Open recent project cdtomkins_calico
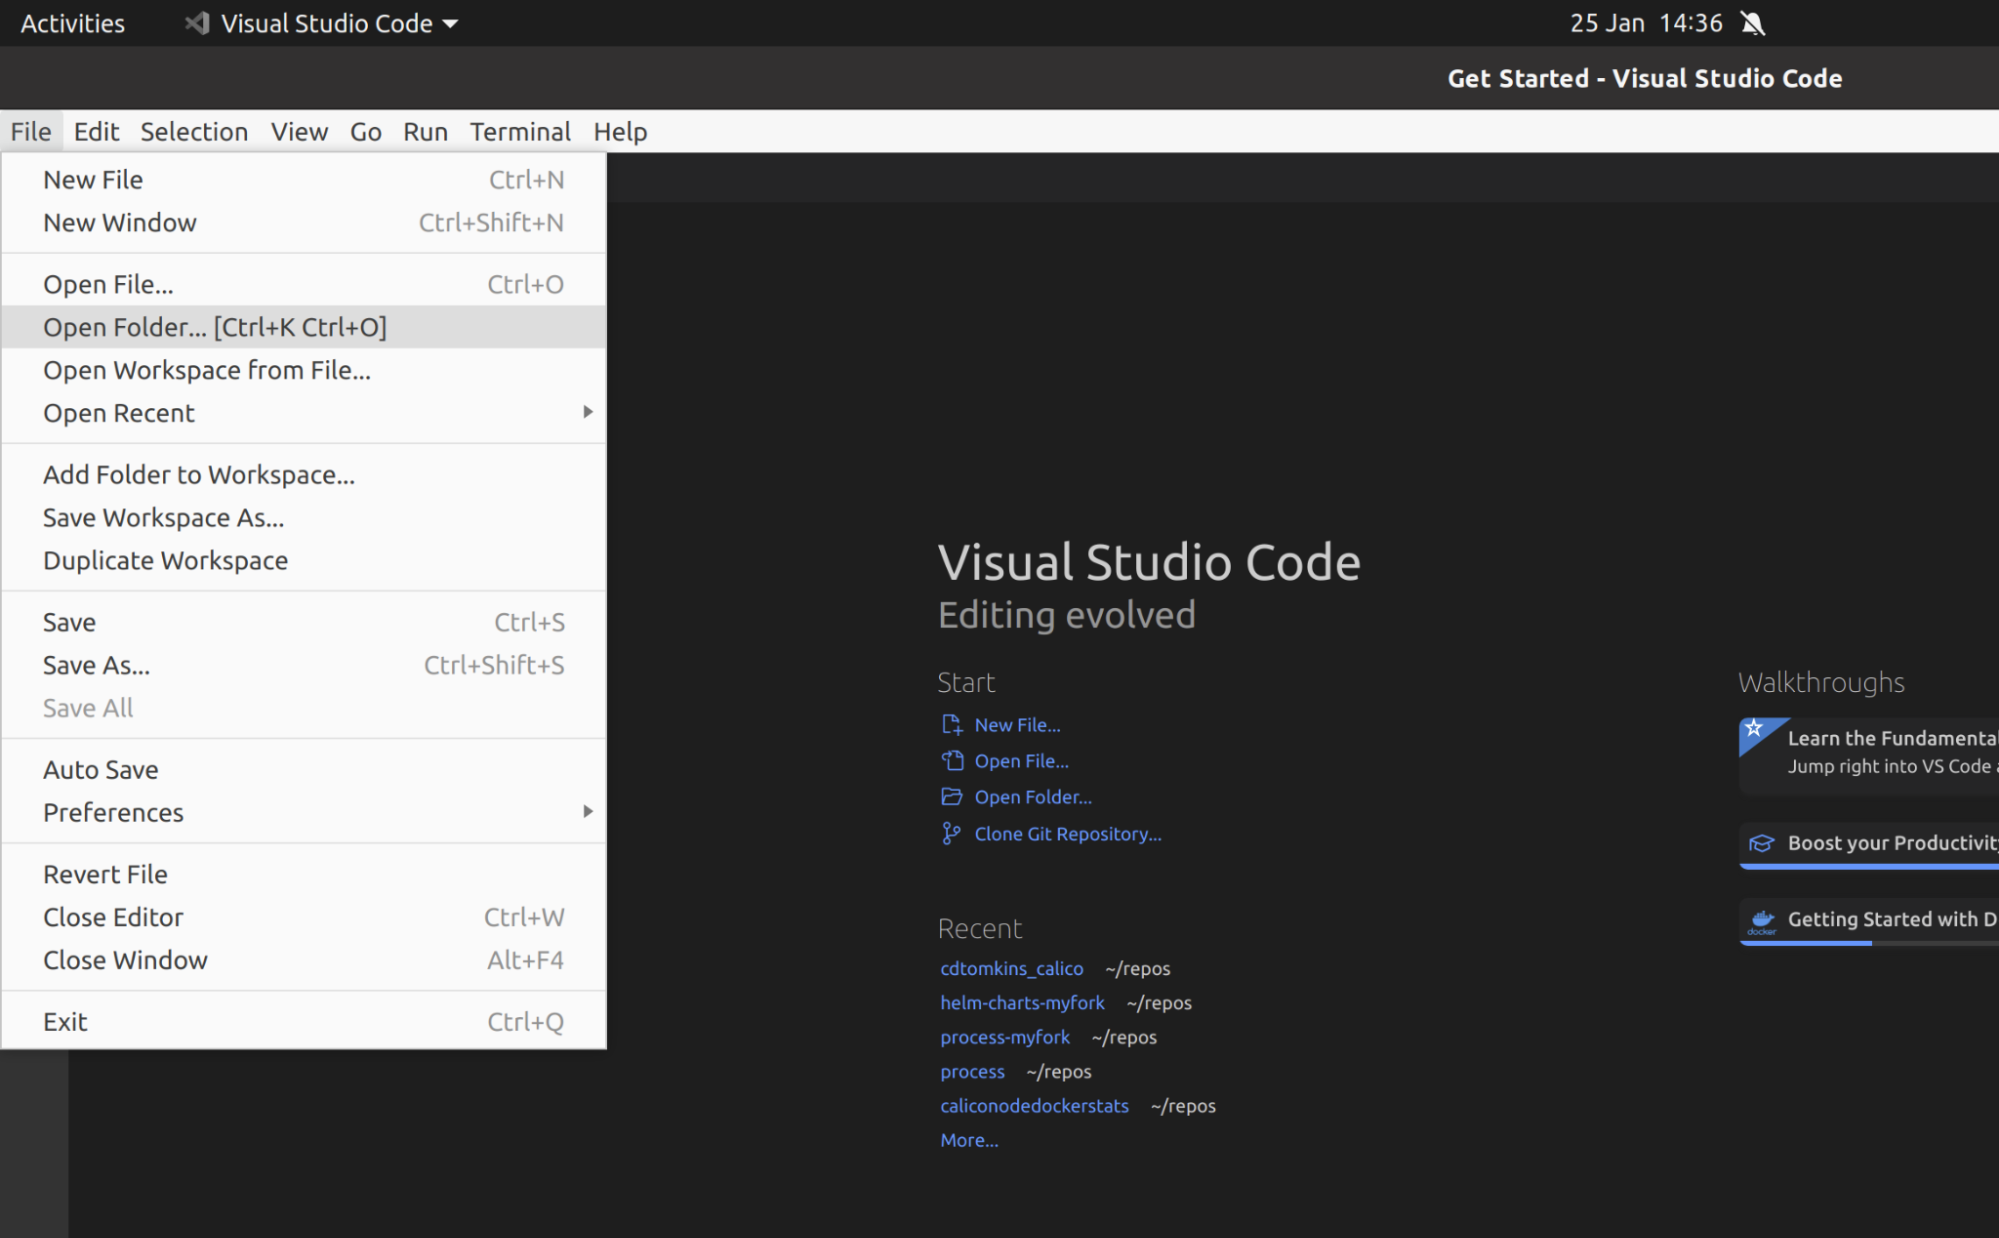The width and height of the screenshot is (1999, 1238). pos(1011,968)
